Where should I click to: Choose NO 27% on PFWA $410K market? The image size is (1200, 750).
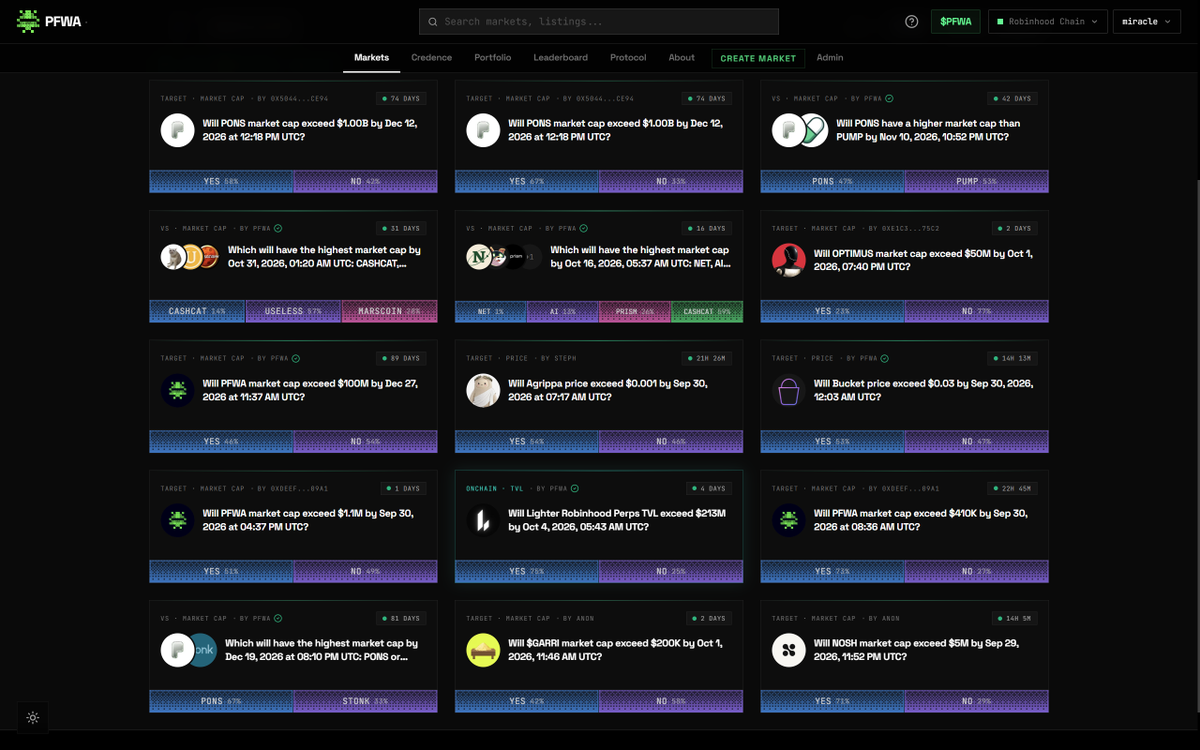pyautogui.click(x=977, y=571)
